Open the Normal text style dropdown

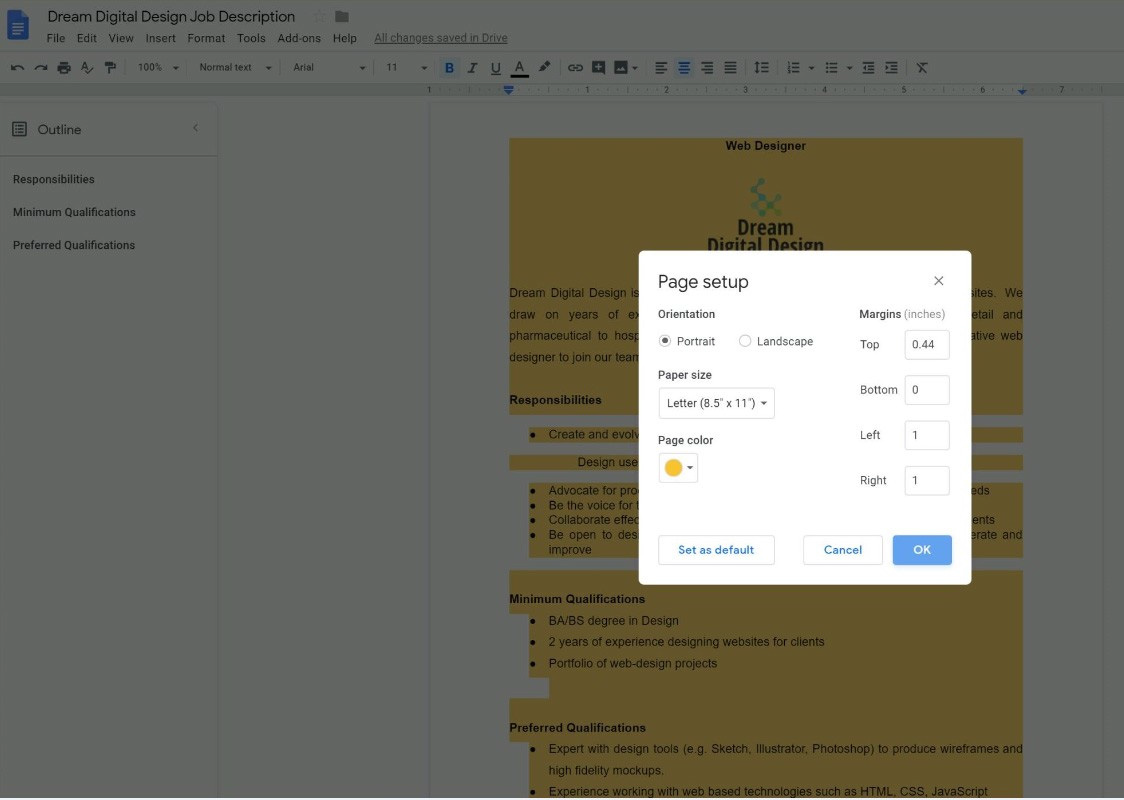(235, 67)
